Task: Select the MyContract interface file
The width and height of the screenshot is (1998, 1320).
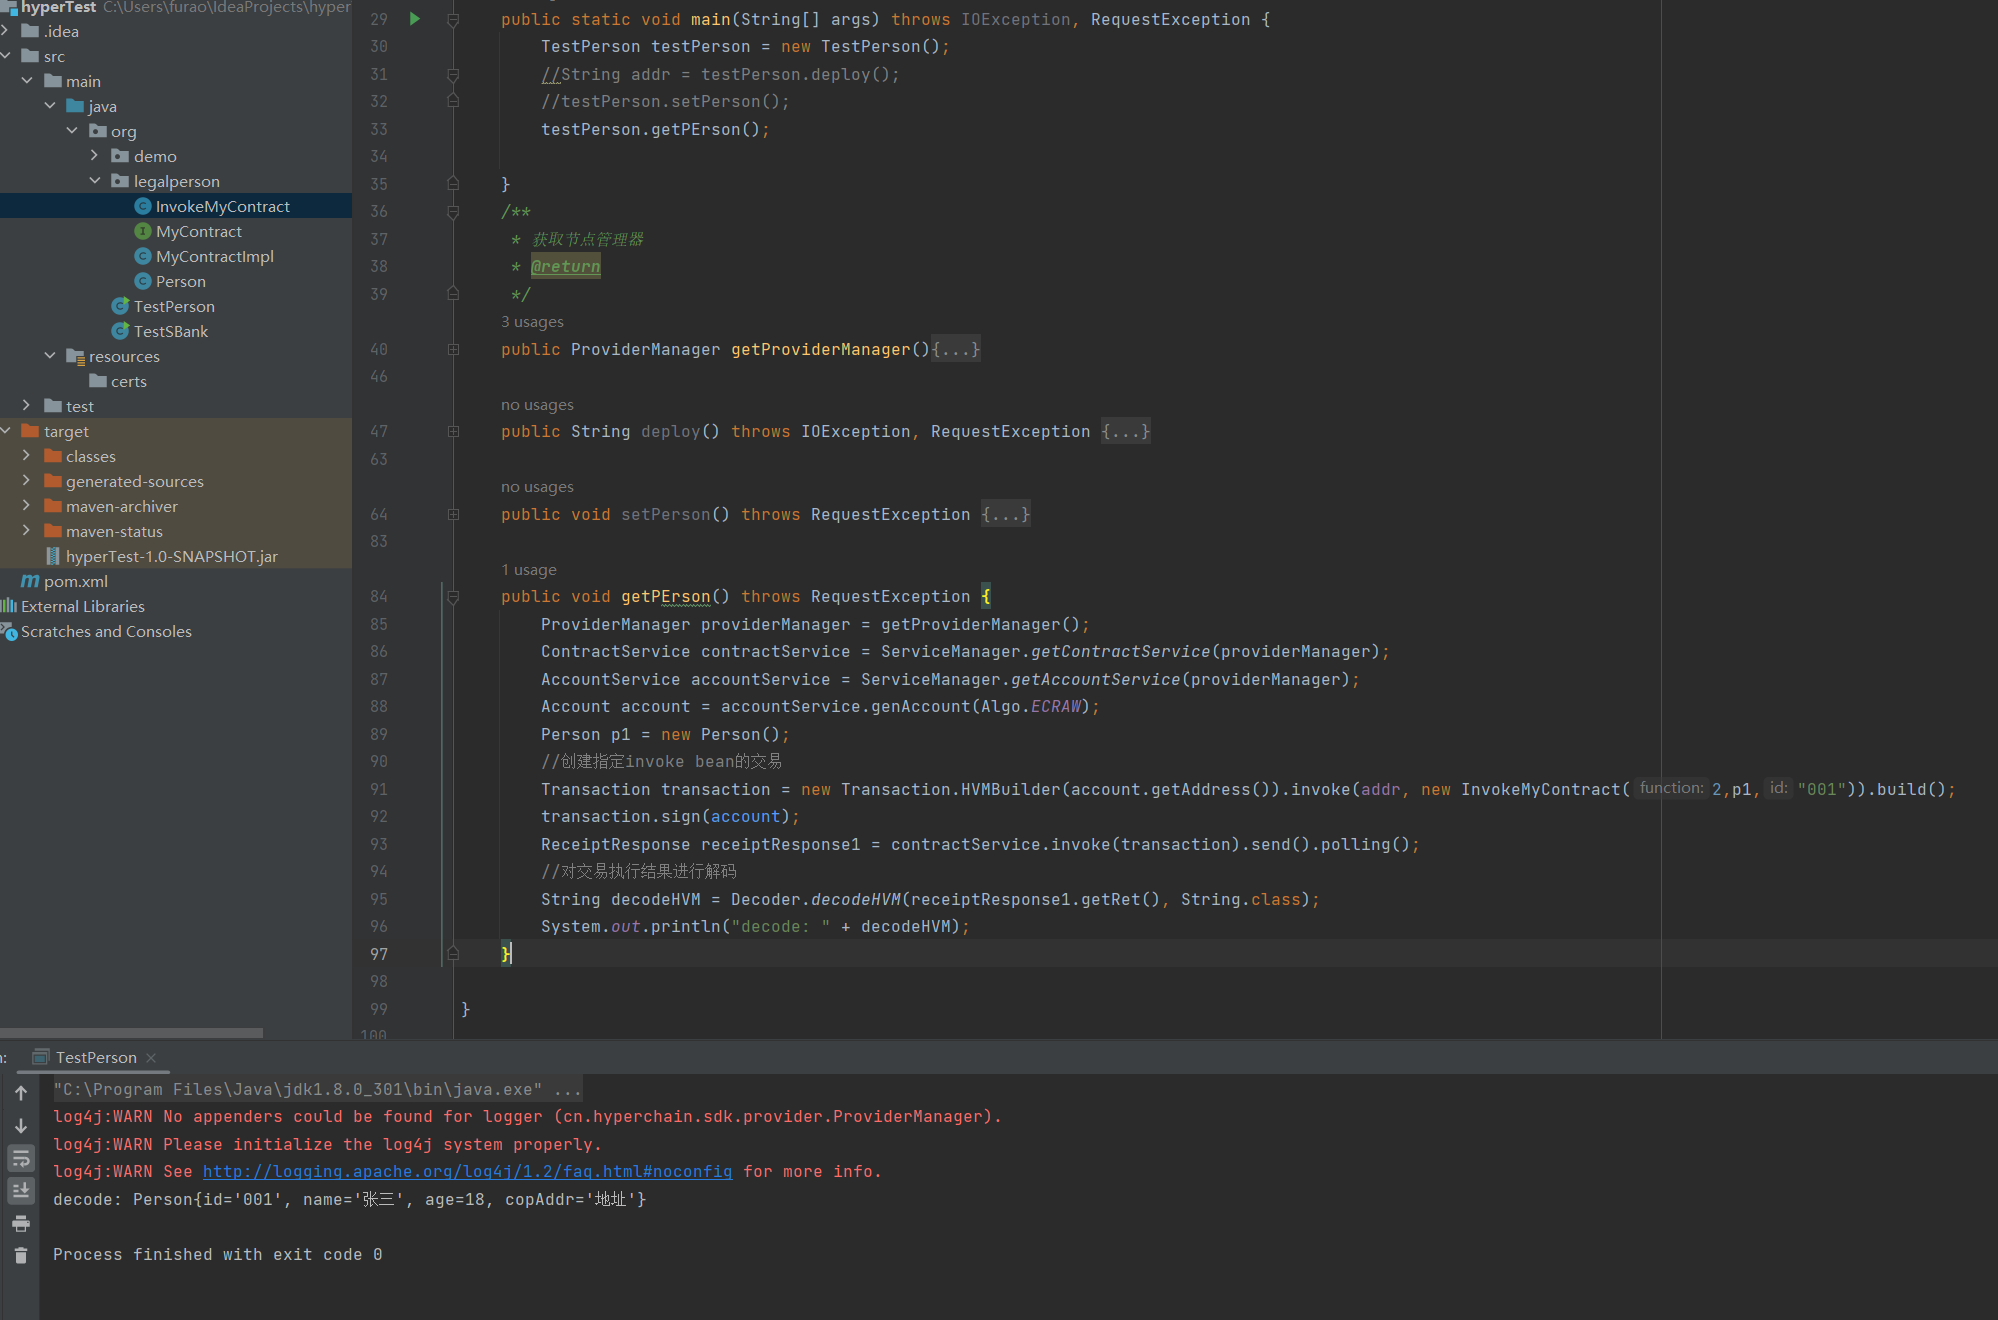Action: tap(198, 231)
